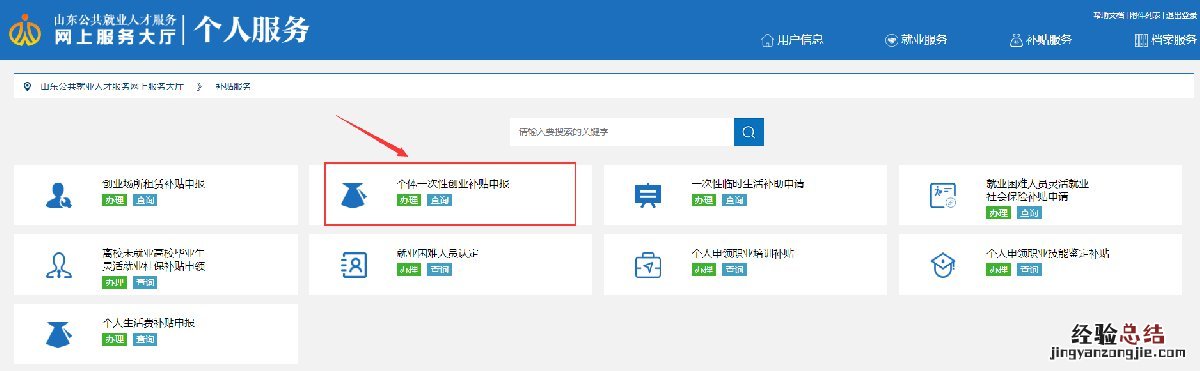Click breadcrumb link 山东公共就业人才服务网上服务大厅
Image resolution: width=1200 pixels, height=371 pixels.
[111, 87]
